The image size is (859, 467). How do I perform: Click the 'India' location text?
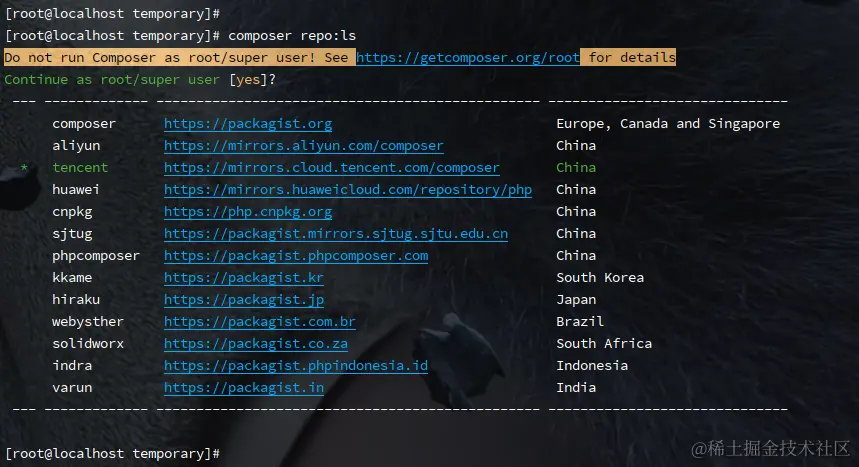click(576, 387)
